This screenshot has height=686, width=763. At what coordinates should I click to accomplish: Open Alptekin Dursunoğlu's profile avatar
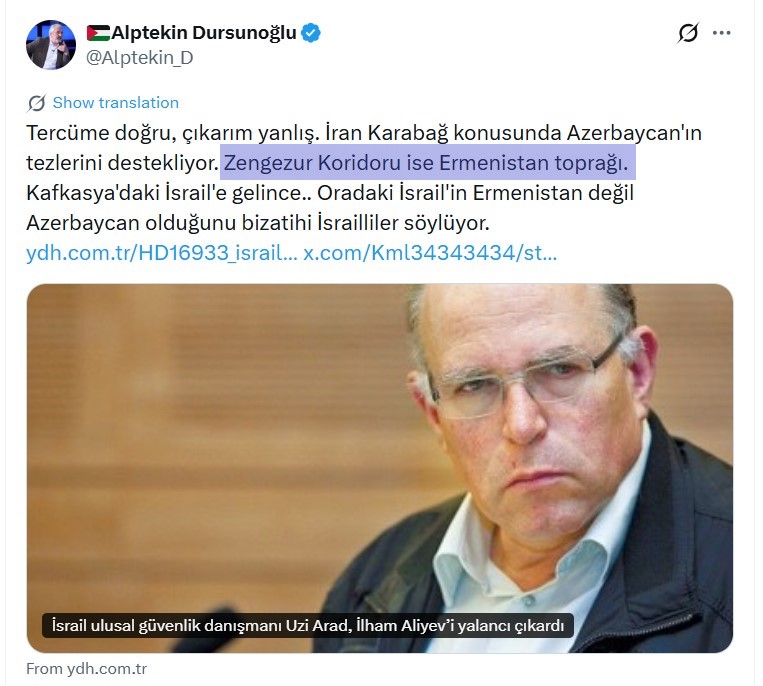51,45
